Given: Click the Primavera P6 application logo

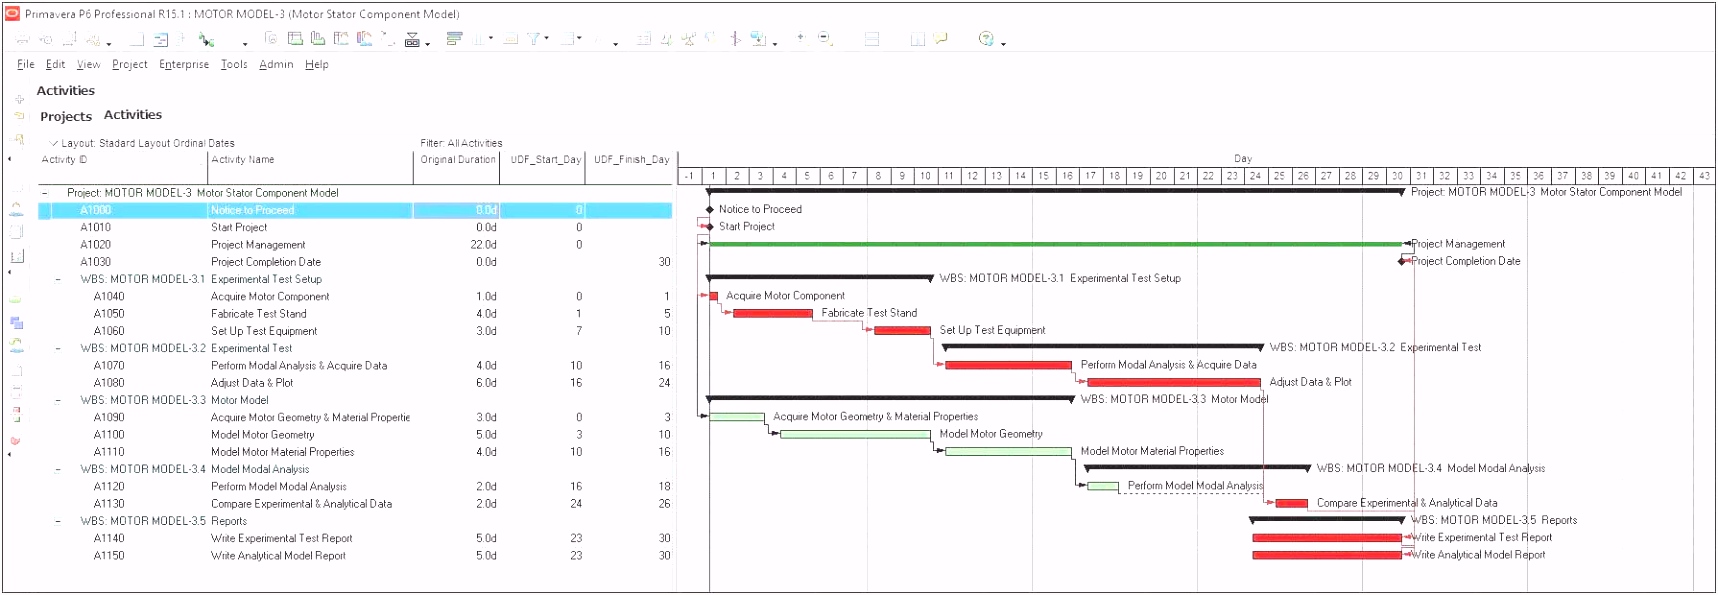Looking at the screenshot, I should point(12,13).
